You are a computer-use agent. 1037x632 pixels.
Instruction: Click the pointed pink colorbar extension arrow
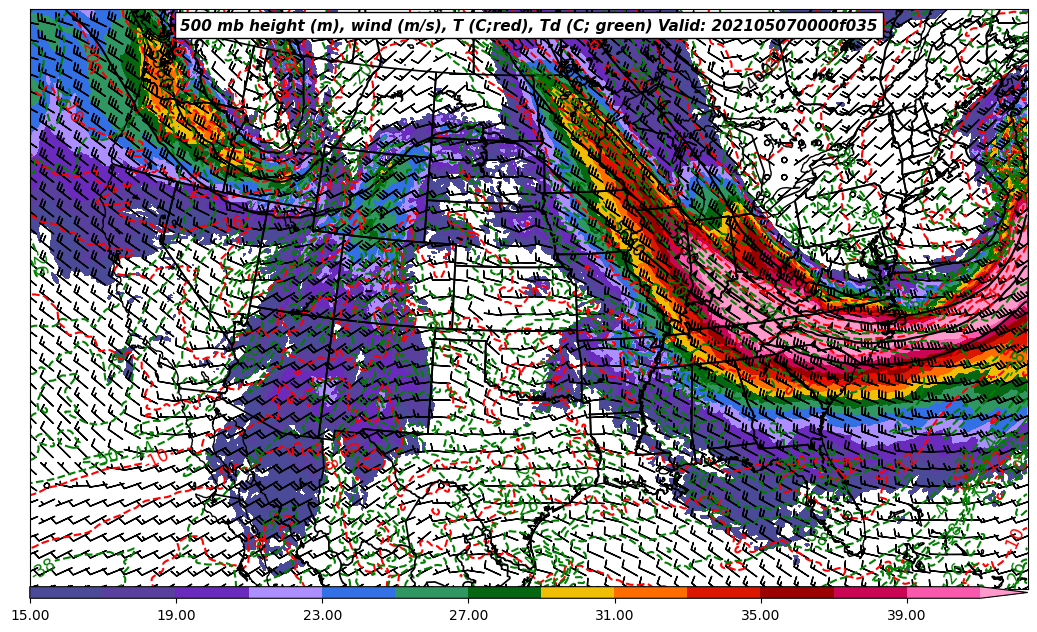pyautogui.click(x=1003, y=592)
